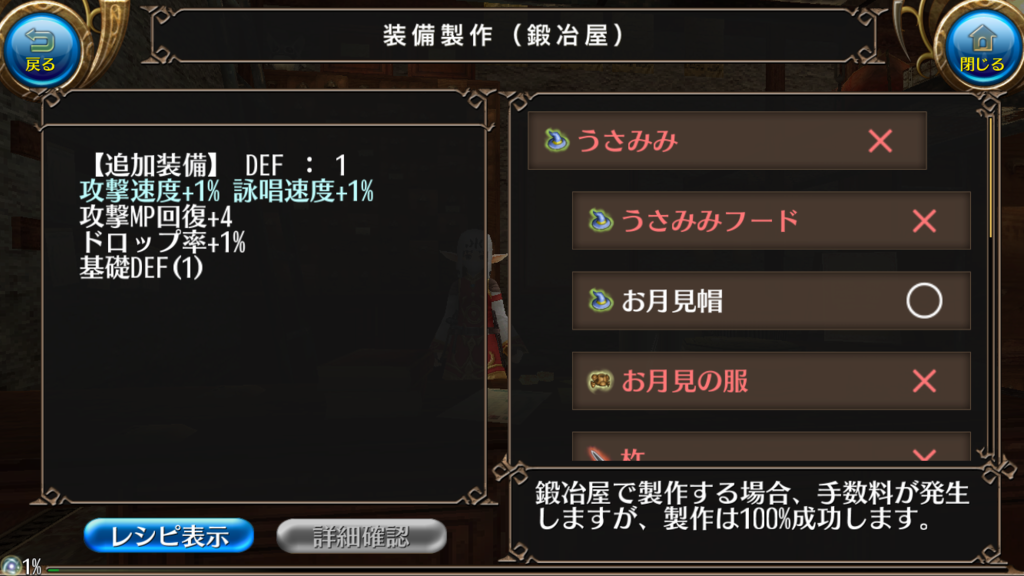This screenshot has width=1024, height=576.
Task: Click the red X on うさみみ
Action: tap(880, 140)
